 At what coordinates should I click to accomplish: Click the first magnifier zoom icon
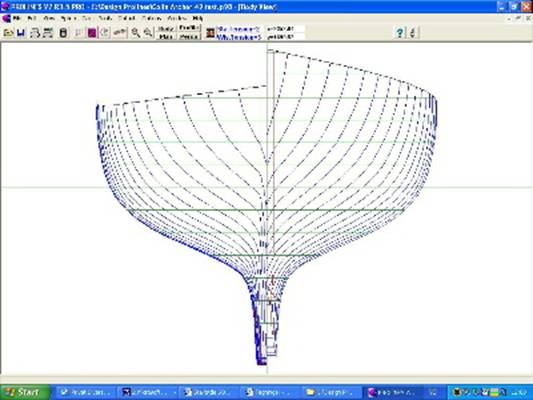pos(136,33)
